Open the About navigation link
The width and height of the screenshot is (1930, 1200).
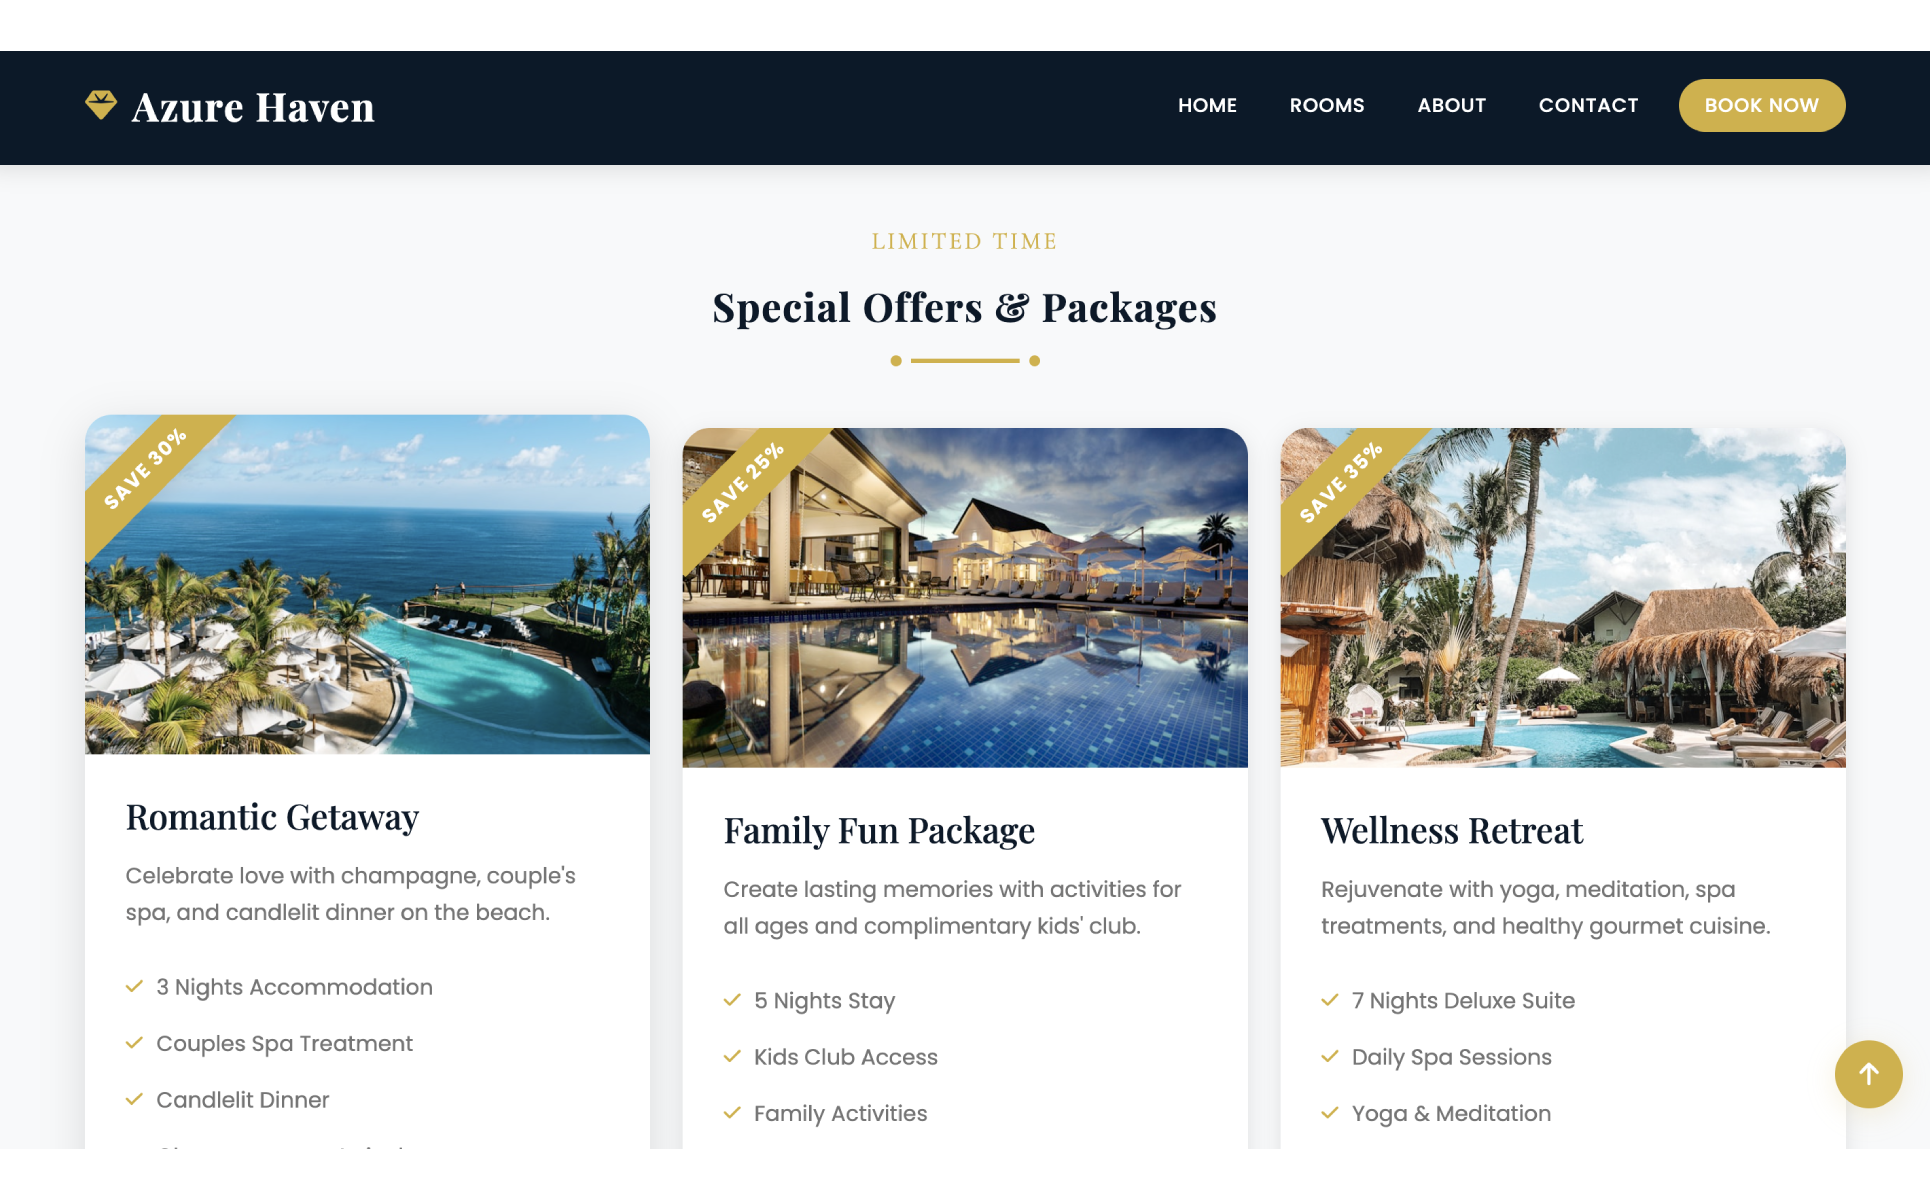point(1452,105)
